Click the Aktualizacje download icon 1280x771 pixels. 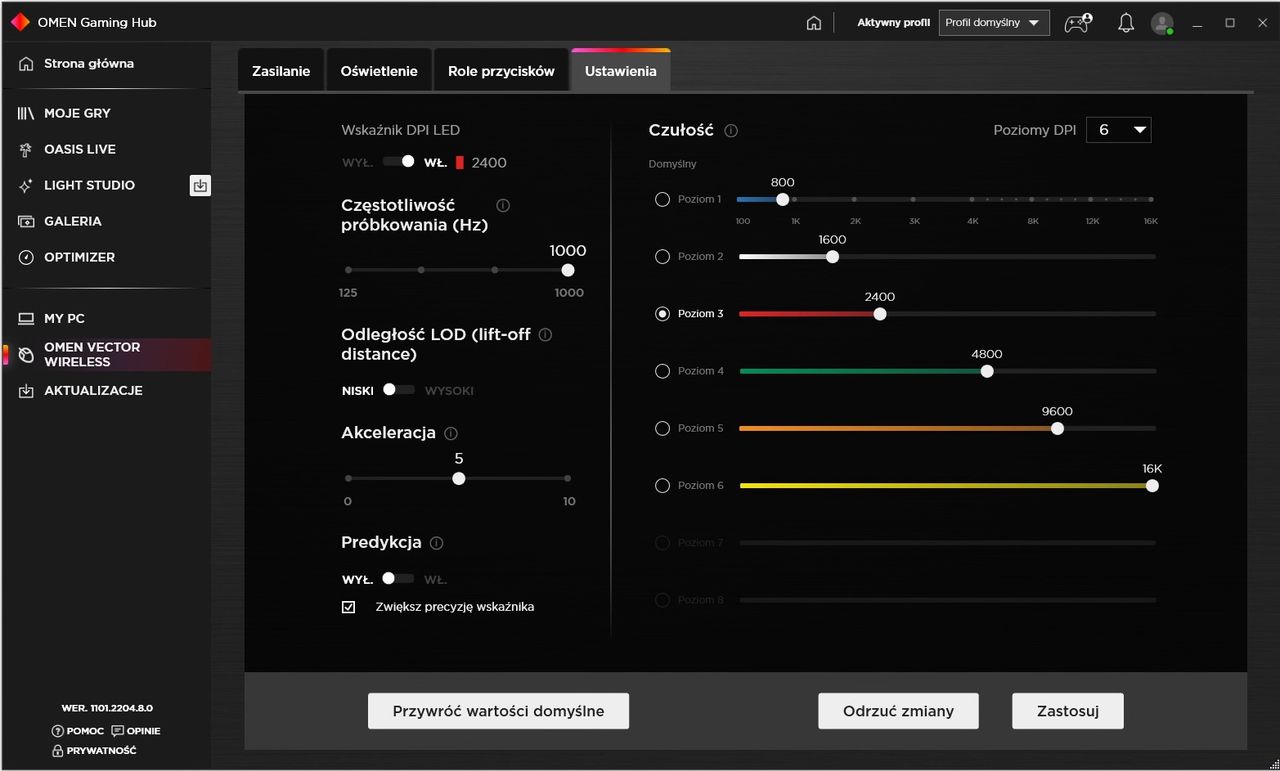coord(26,391)
